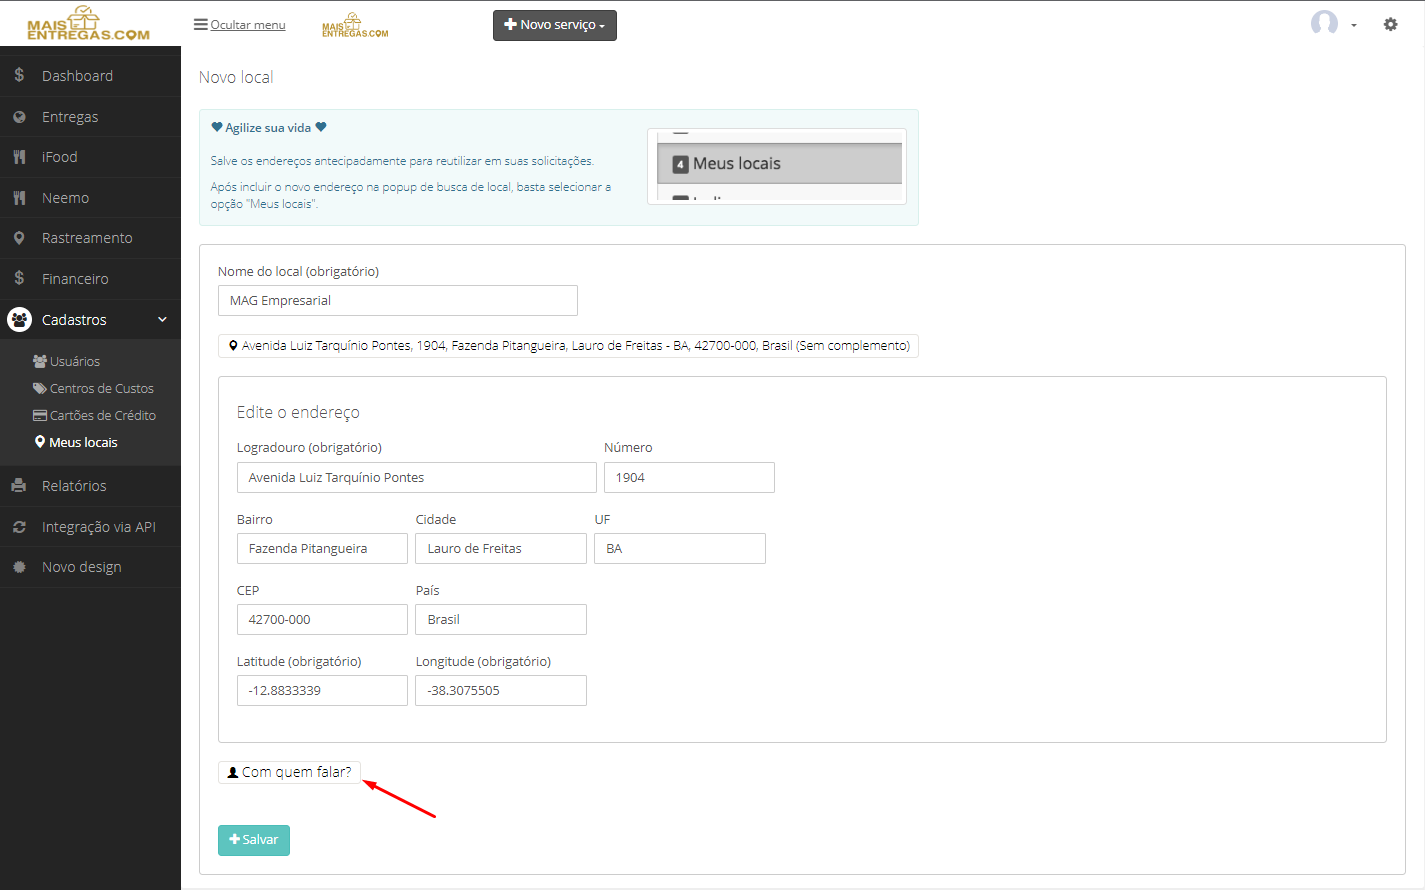This screenshot has width=1425, height=890.
Task: Open Cartões de Crédito submenu item
Action: click(x=94, y=415)
